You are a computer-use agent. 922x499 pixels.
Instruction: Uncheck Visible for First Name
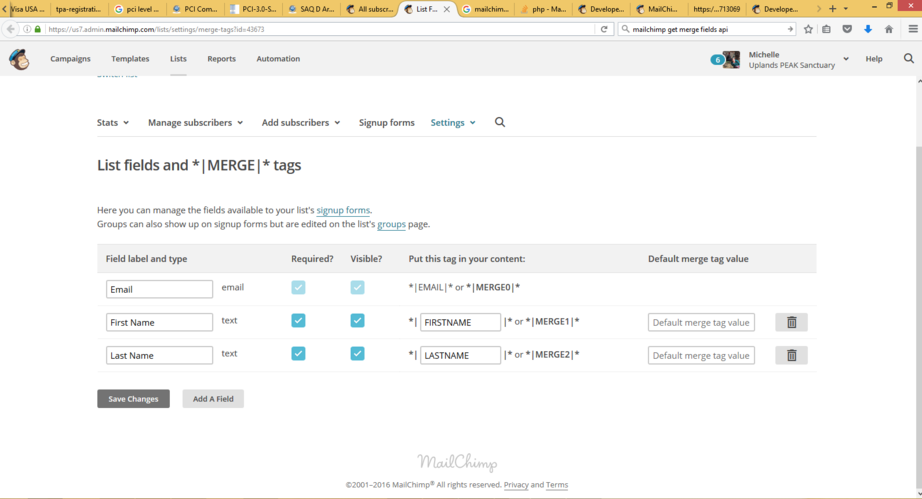pyautogui.click(x=358, y=320)
